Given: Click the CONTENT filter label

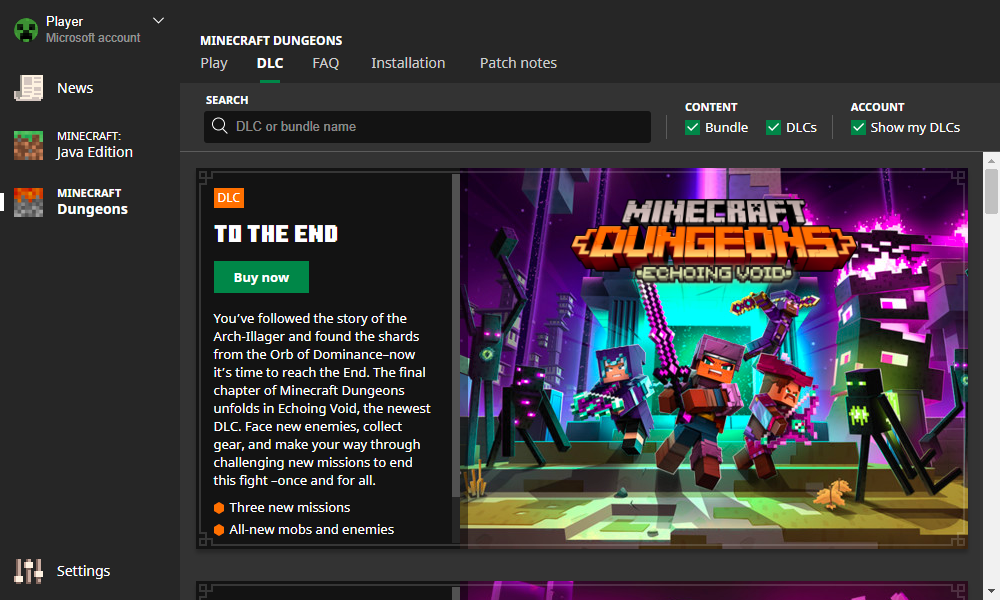Looking at the screenshot, I should (711, 107).
